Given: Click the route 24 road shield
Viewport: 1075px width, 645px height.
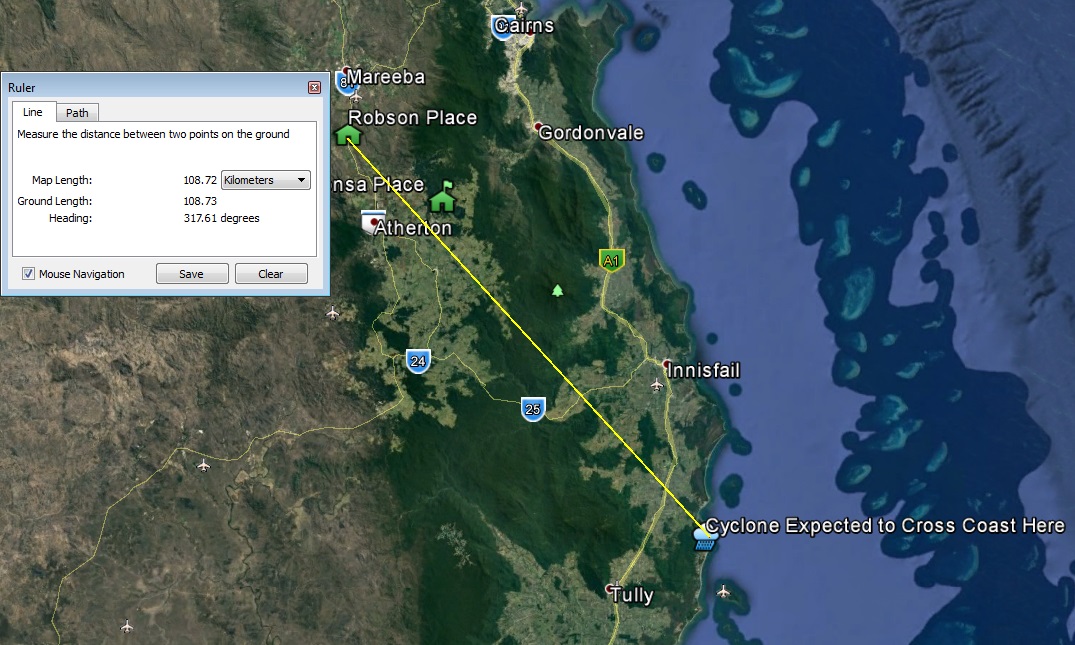Looking at the screenshot, I should point(418,360).
